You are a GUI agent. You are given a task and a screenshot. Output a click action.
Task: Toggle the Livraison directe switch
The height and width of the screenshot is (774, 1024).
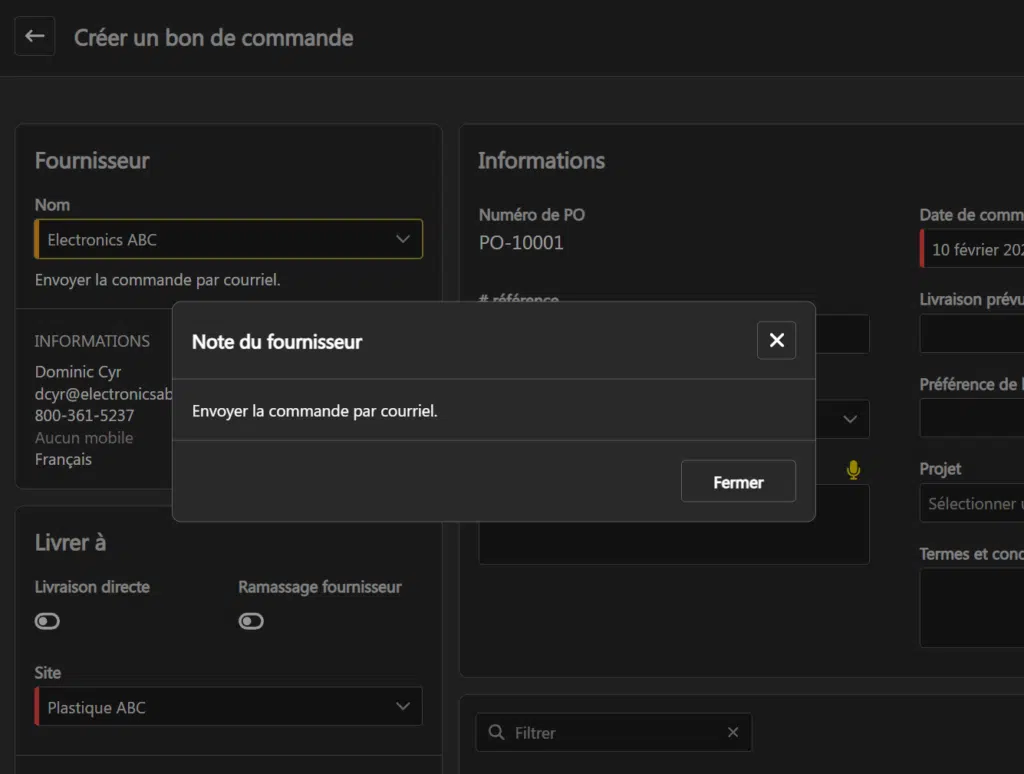(47, 621)
